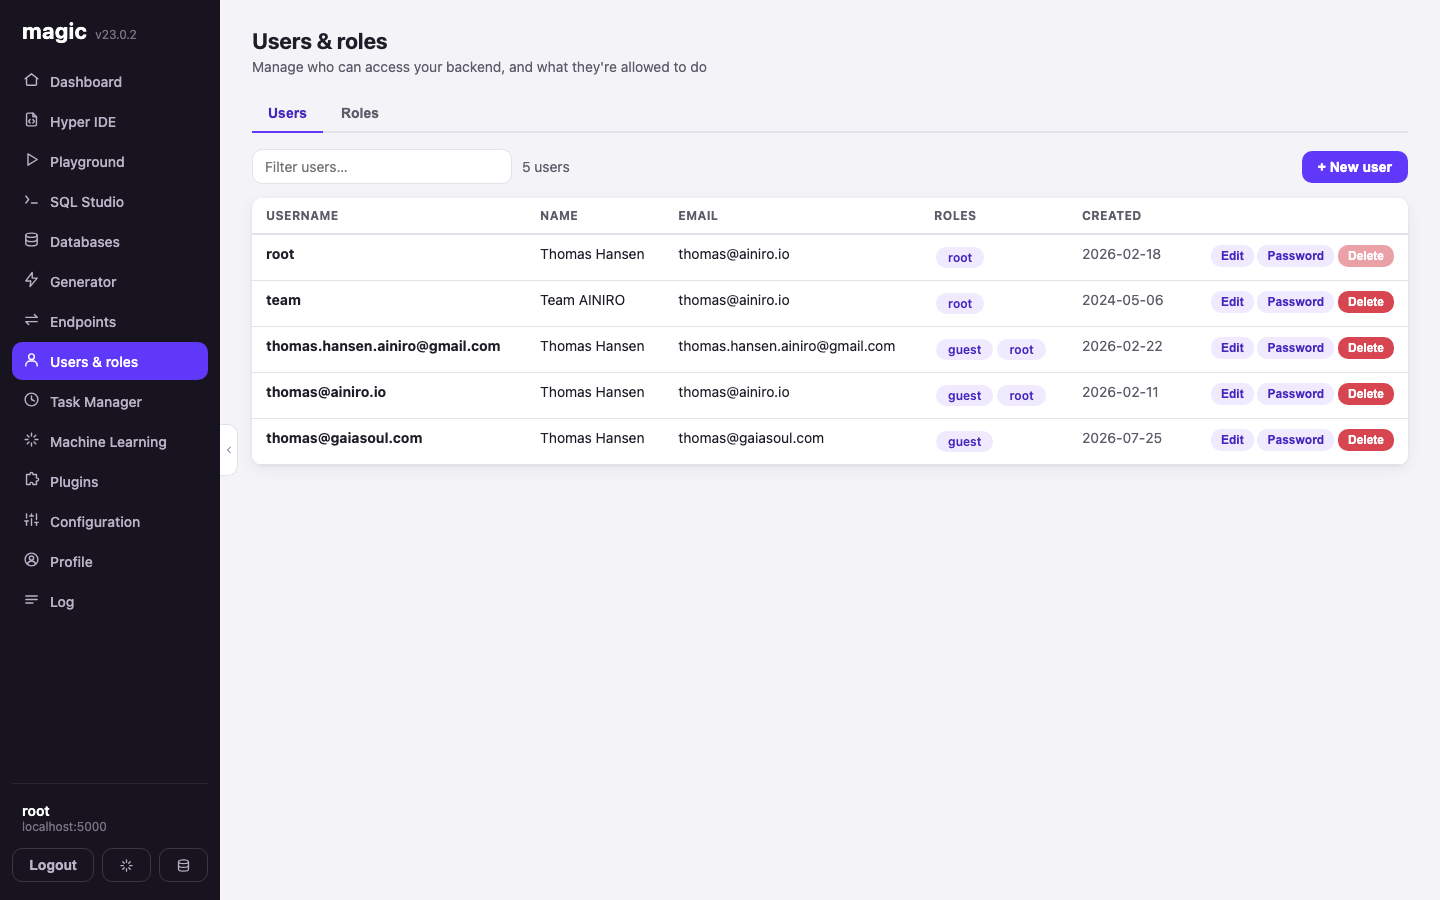Viewport: 1440px width, 900px height.
Task: Click the Machine Learning sparkle icon
Action: coord(31,440)
